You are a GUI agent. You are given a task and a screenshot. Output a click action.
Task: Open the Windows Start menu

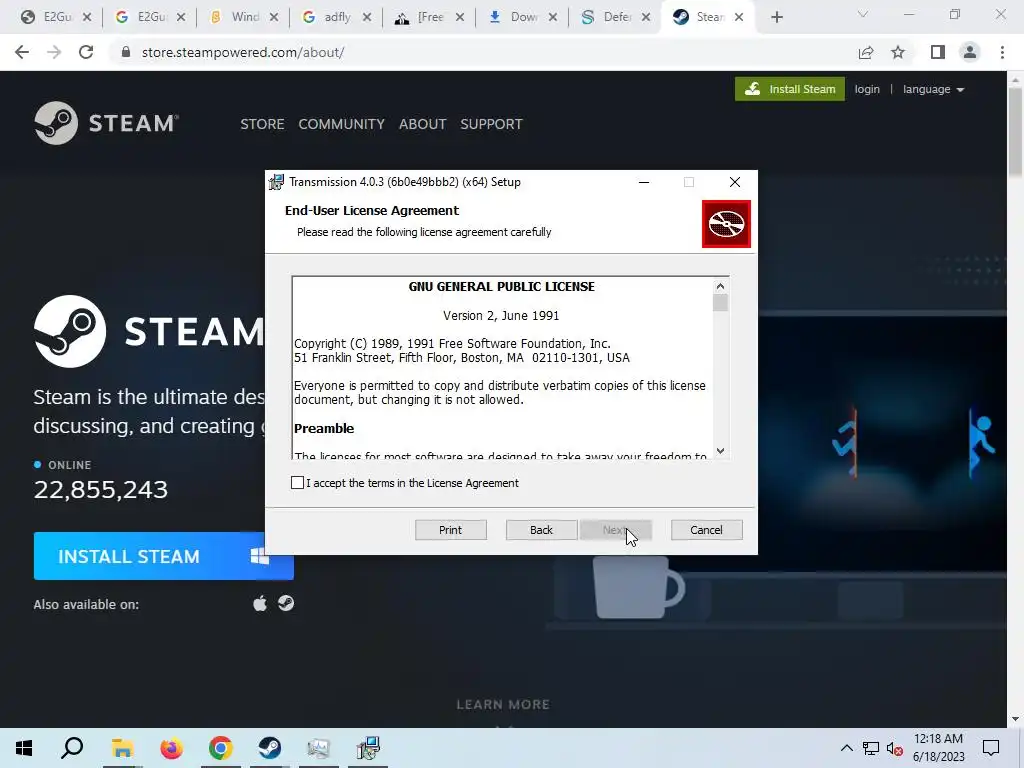(24, 748)
